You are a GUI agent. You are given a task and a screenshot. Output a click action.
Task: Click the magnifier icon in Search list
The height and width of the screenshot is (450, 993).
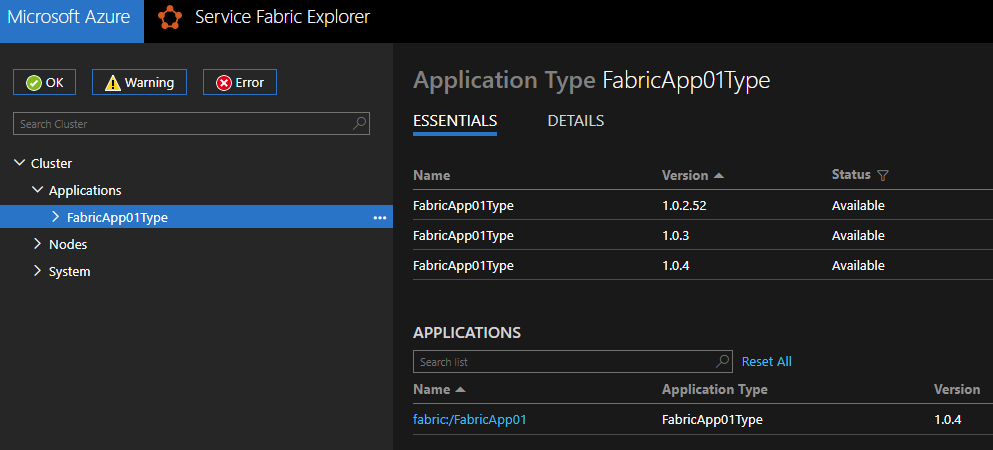pyautogui.click(x=723, y=361)
